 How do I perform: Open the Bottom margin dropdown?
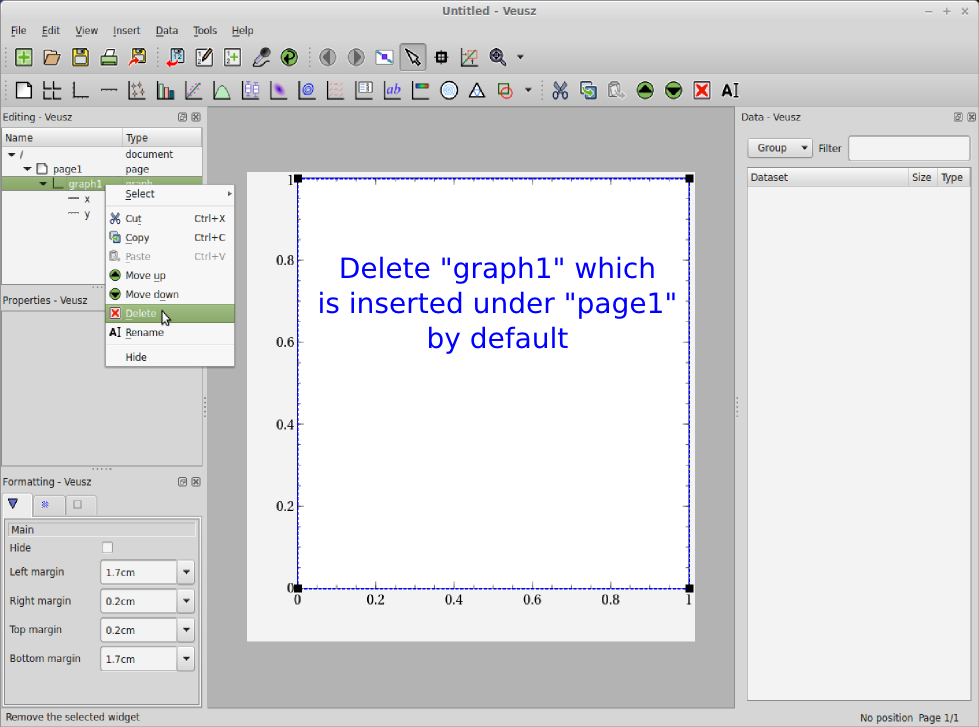[x=185, y=659]
